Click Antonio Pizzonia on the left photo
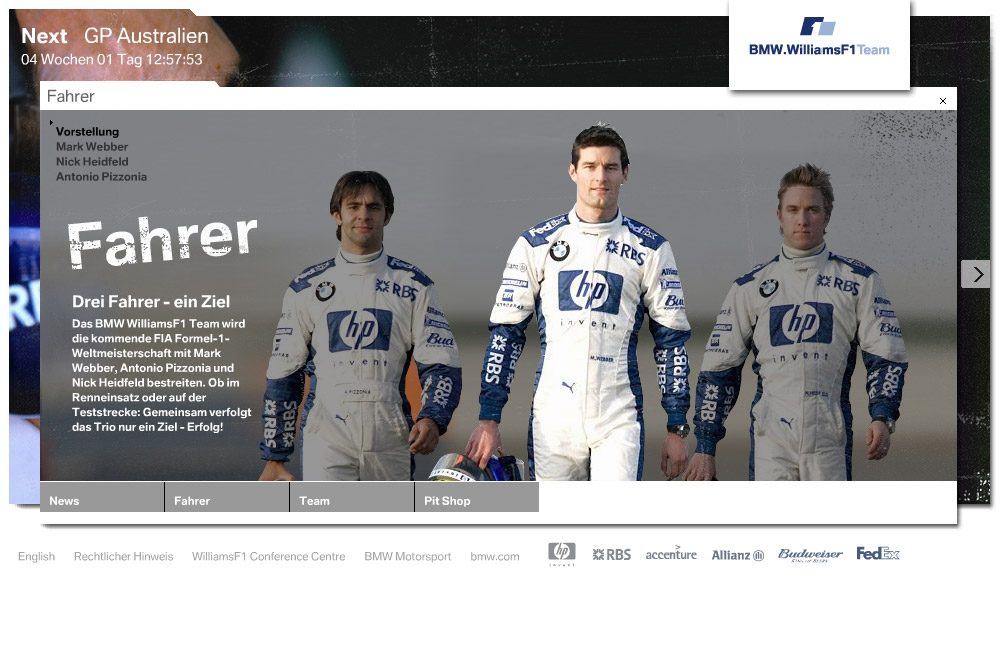 361,326
